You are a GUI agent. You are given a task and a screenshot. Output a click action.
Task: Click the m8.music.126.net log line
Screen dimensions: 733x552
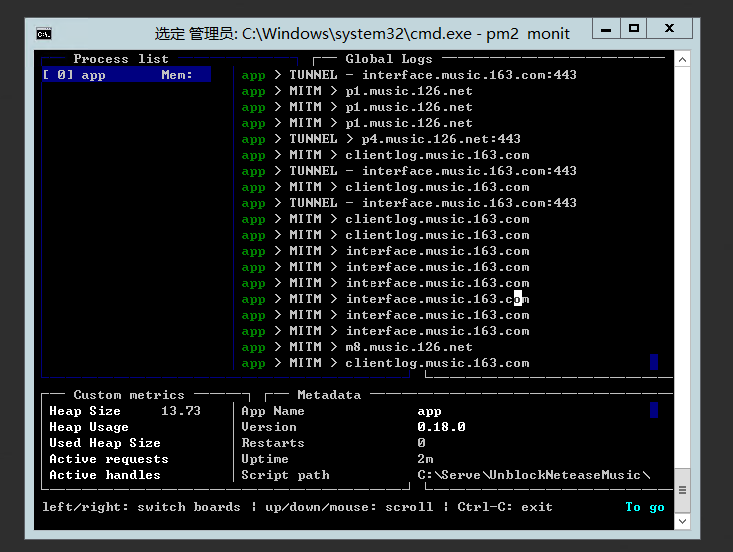click(408, 347)
